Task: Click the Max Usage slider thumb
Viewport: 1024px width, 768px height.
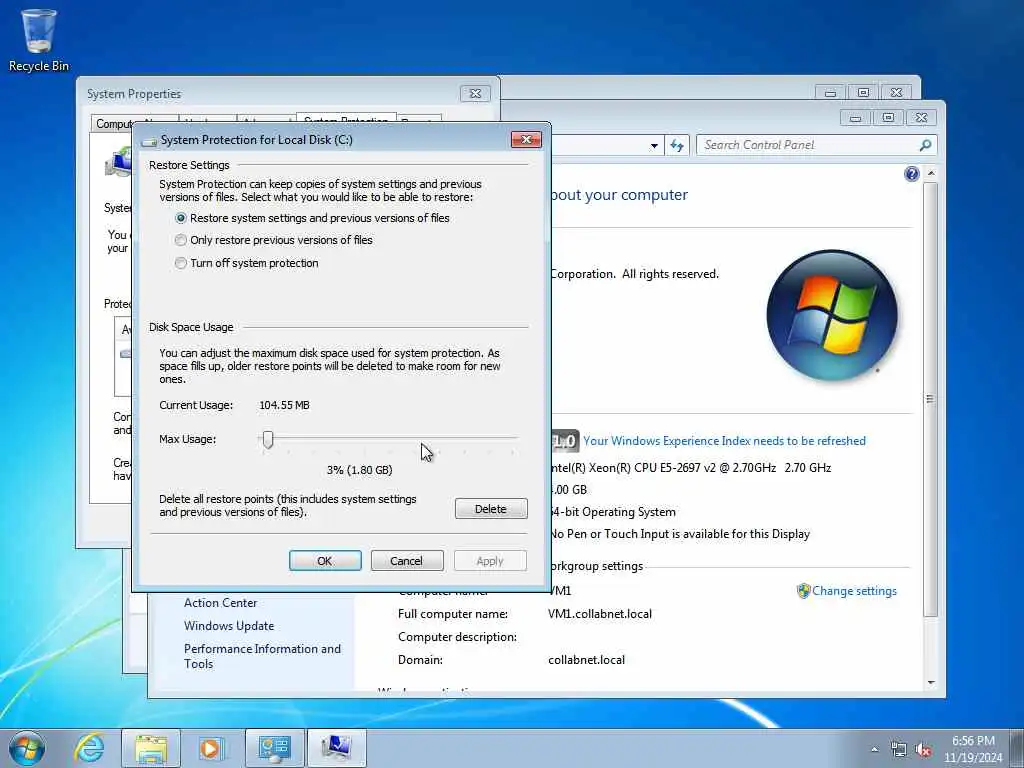Action: [268, 440]
